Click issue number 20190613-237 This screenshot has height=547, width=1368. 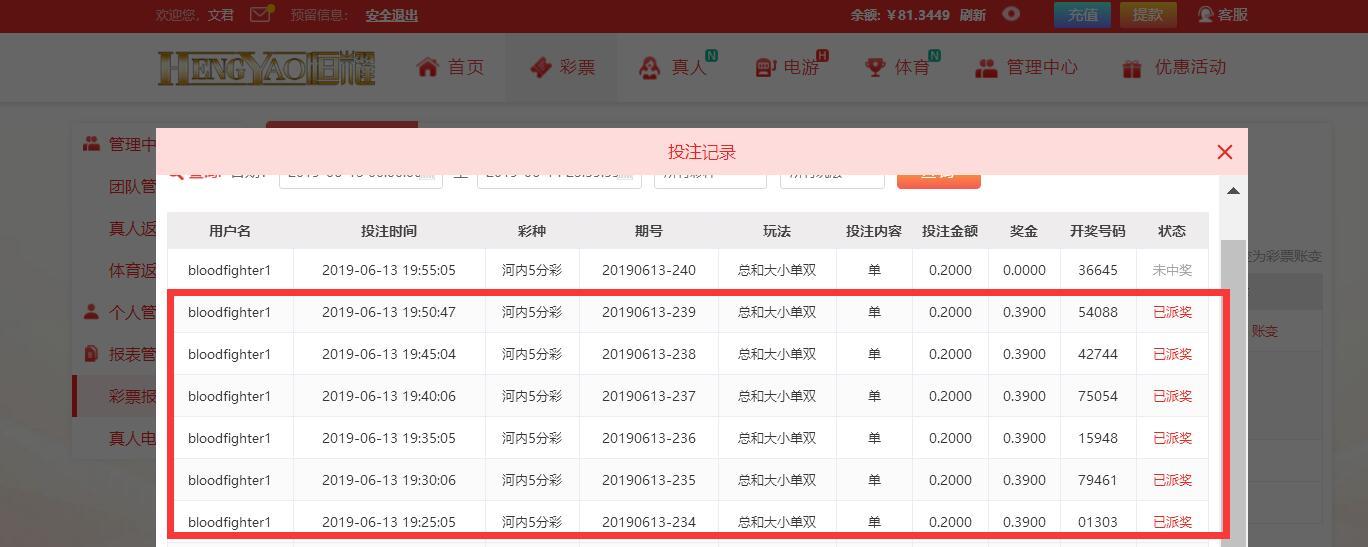click(x=649, y=396)
